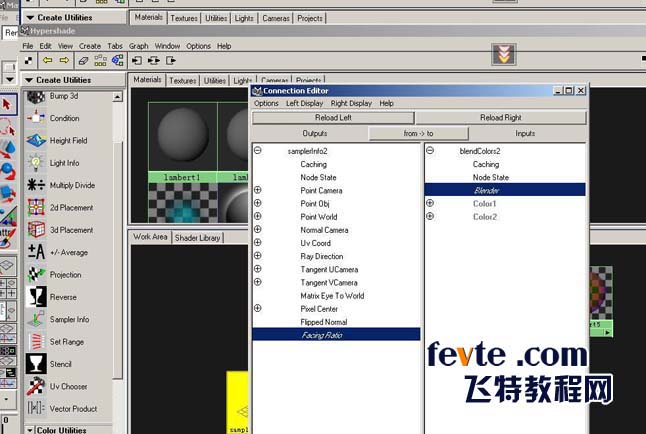The width and height of the screenshot is (646, 434).
Task: Create a Vector Product utility node
Action: 73,408
